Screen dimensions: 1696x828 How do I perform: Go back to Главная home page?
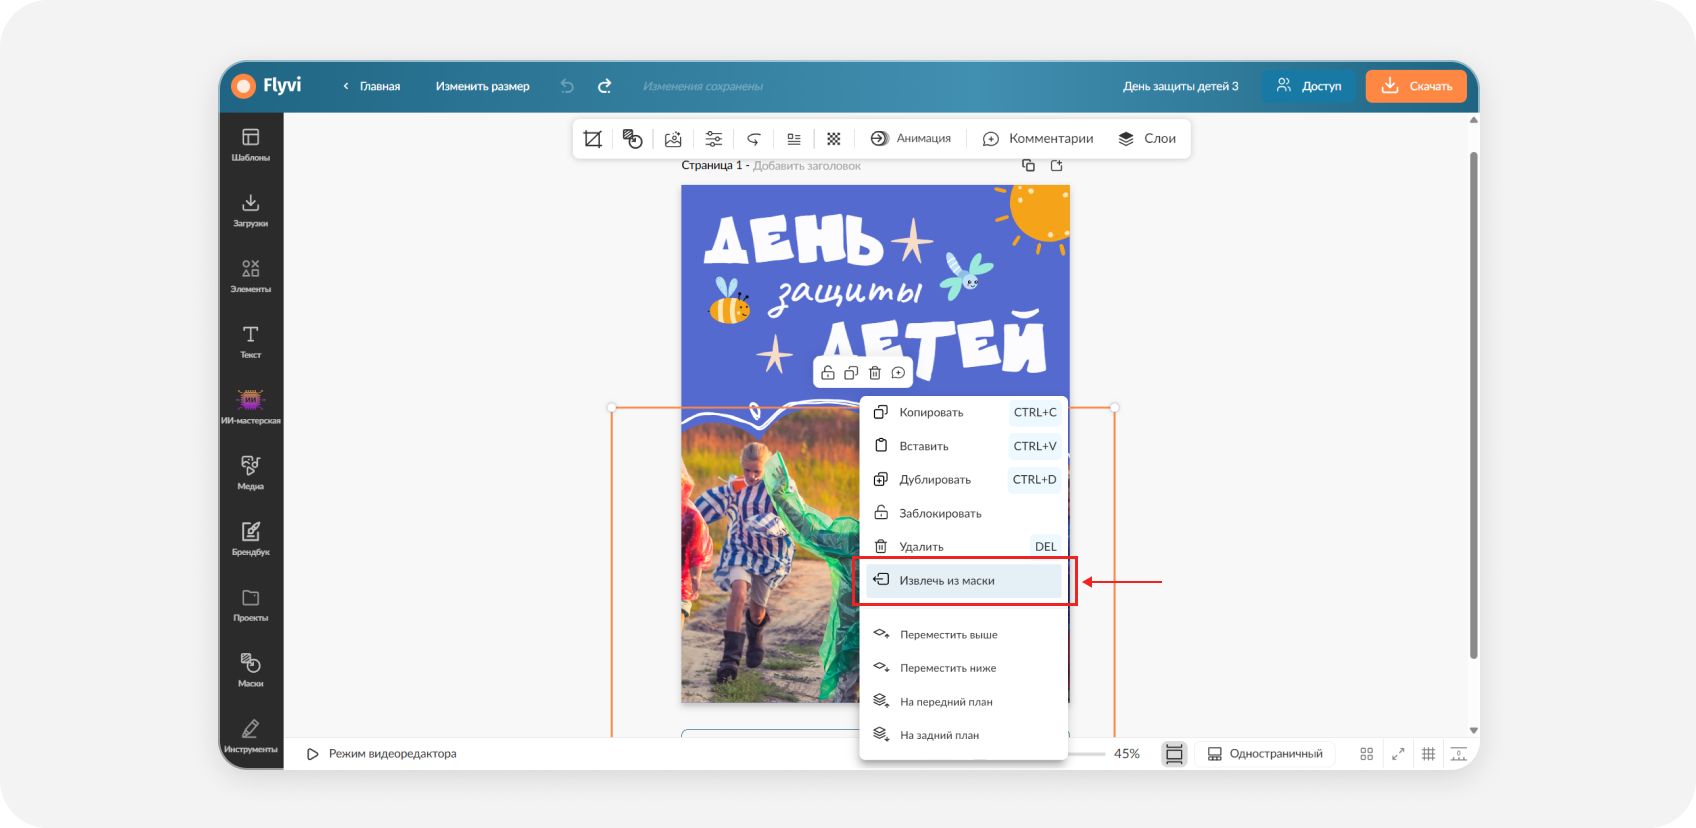click(x=372, y=86)
